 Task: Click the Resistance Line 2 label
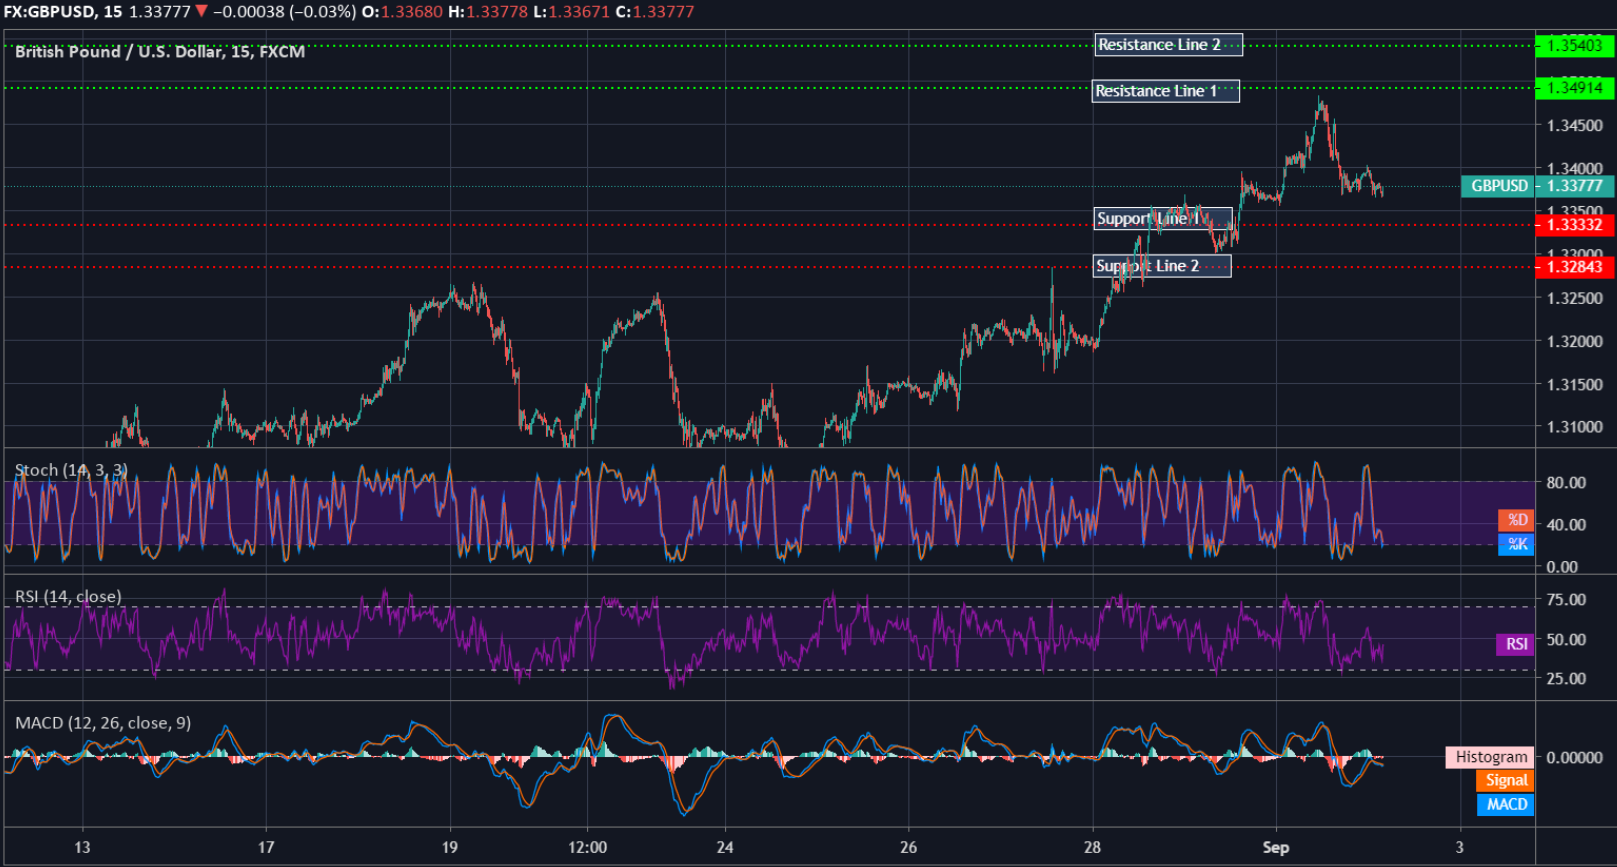[1168, 45]
